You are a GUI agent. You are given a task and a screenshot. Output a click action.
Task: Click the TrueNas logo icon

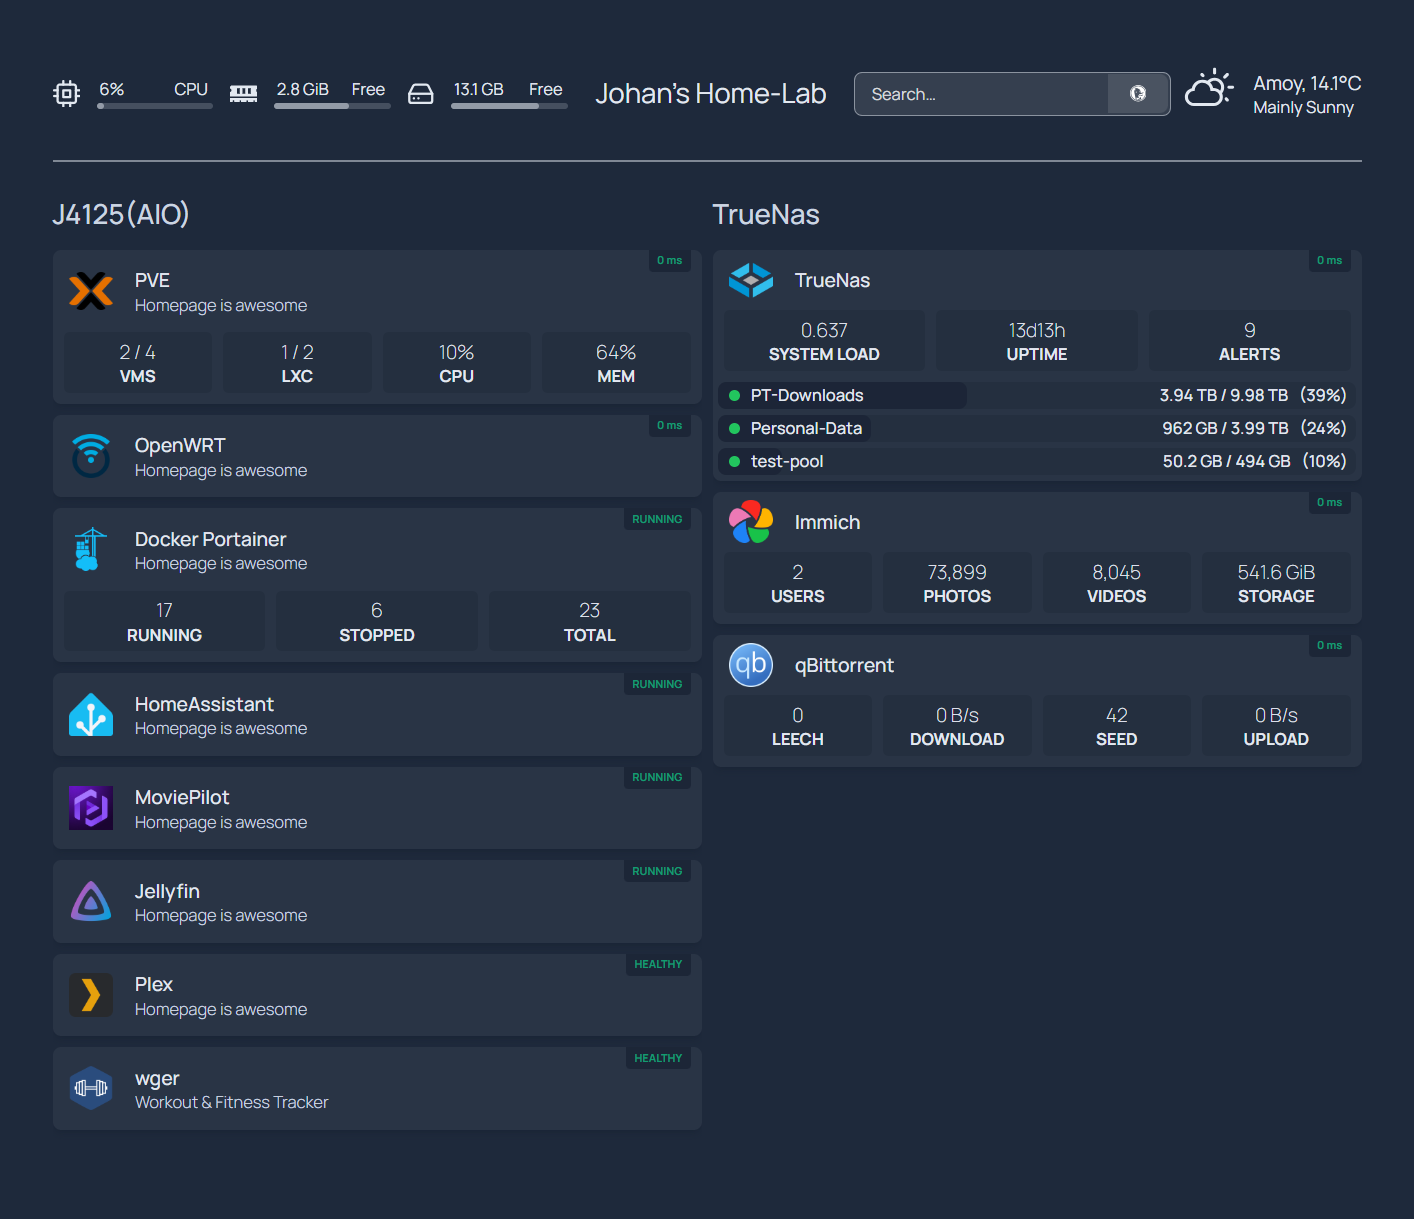[751, 280]
